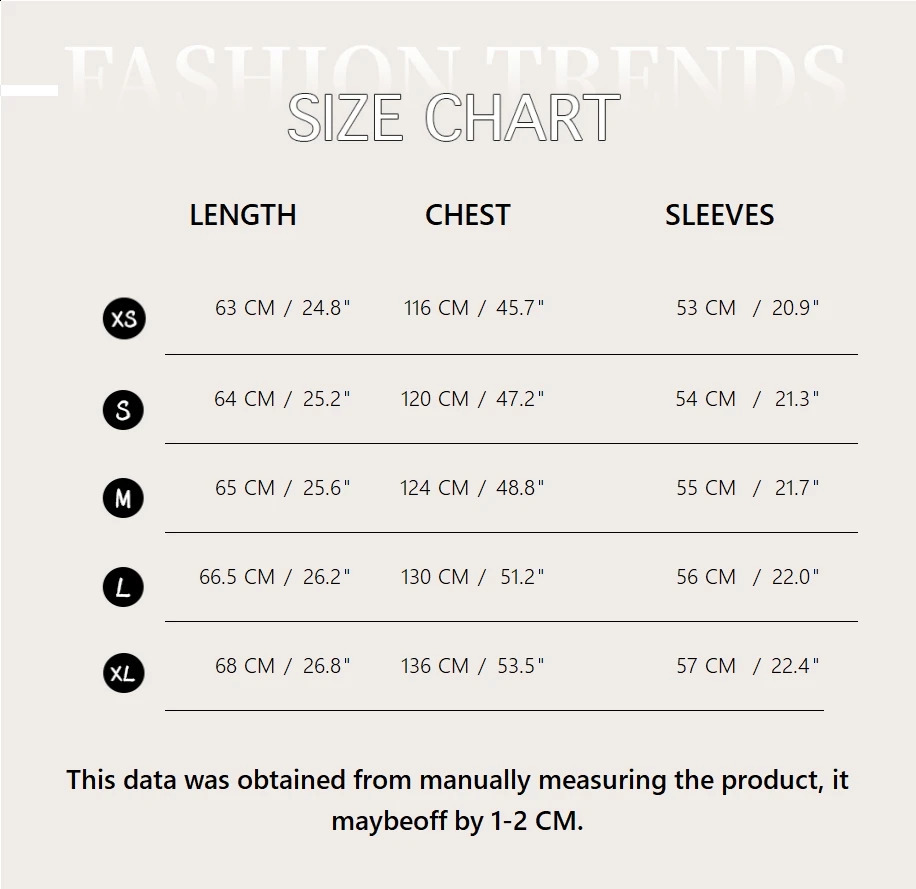Select S sleeves value 54 CM

(x=706, y=398)
